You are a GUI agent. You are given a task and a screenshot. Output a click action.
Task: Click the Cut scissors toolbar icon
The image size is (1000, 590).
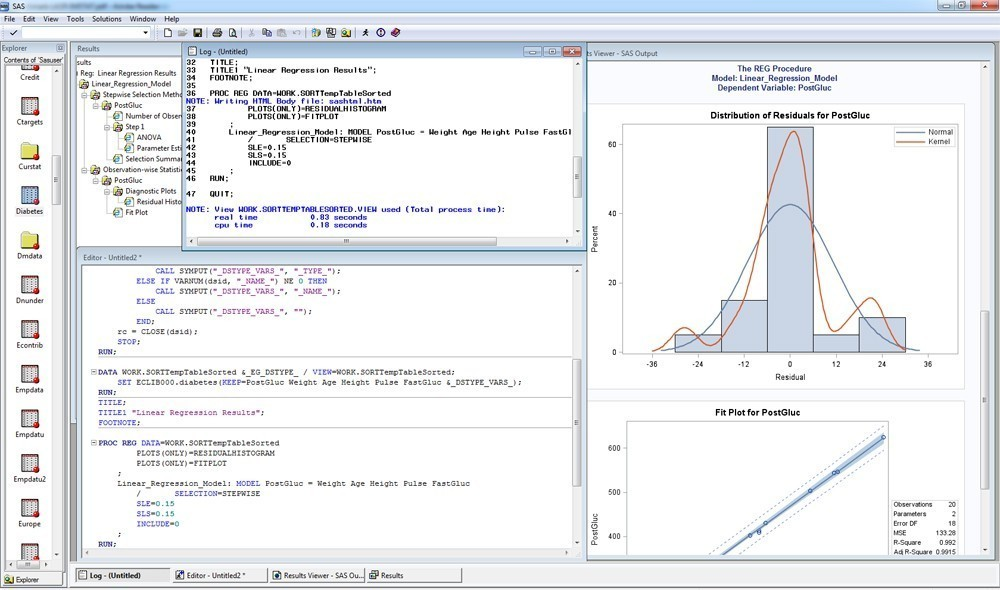point(251,33)
